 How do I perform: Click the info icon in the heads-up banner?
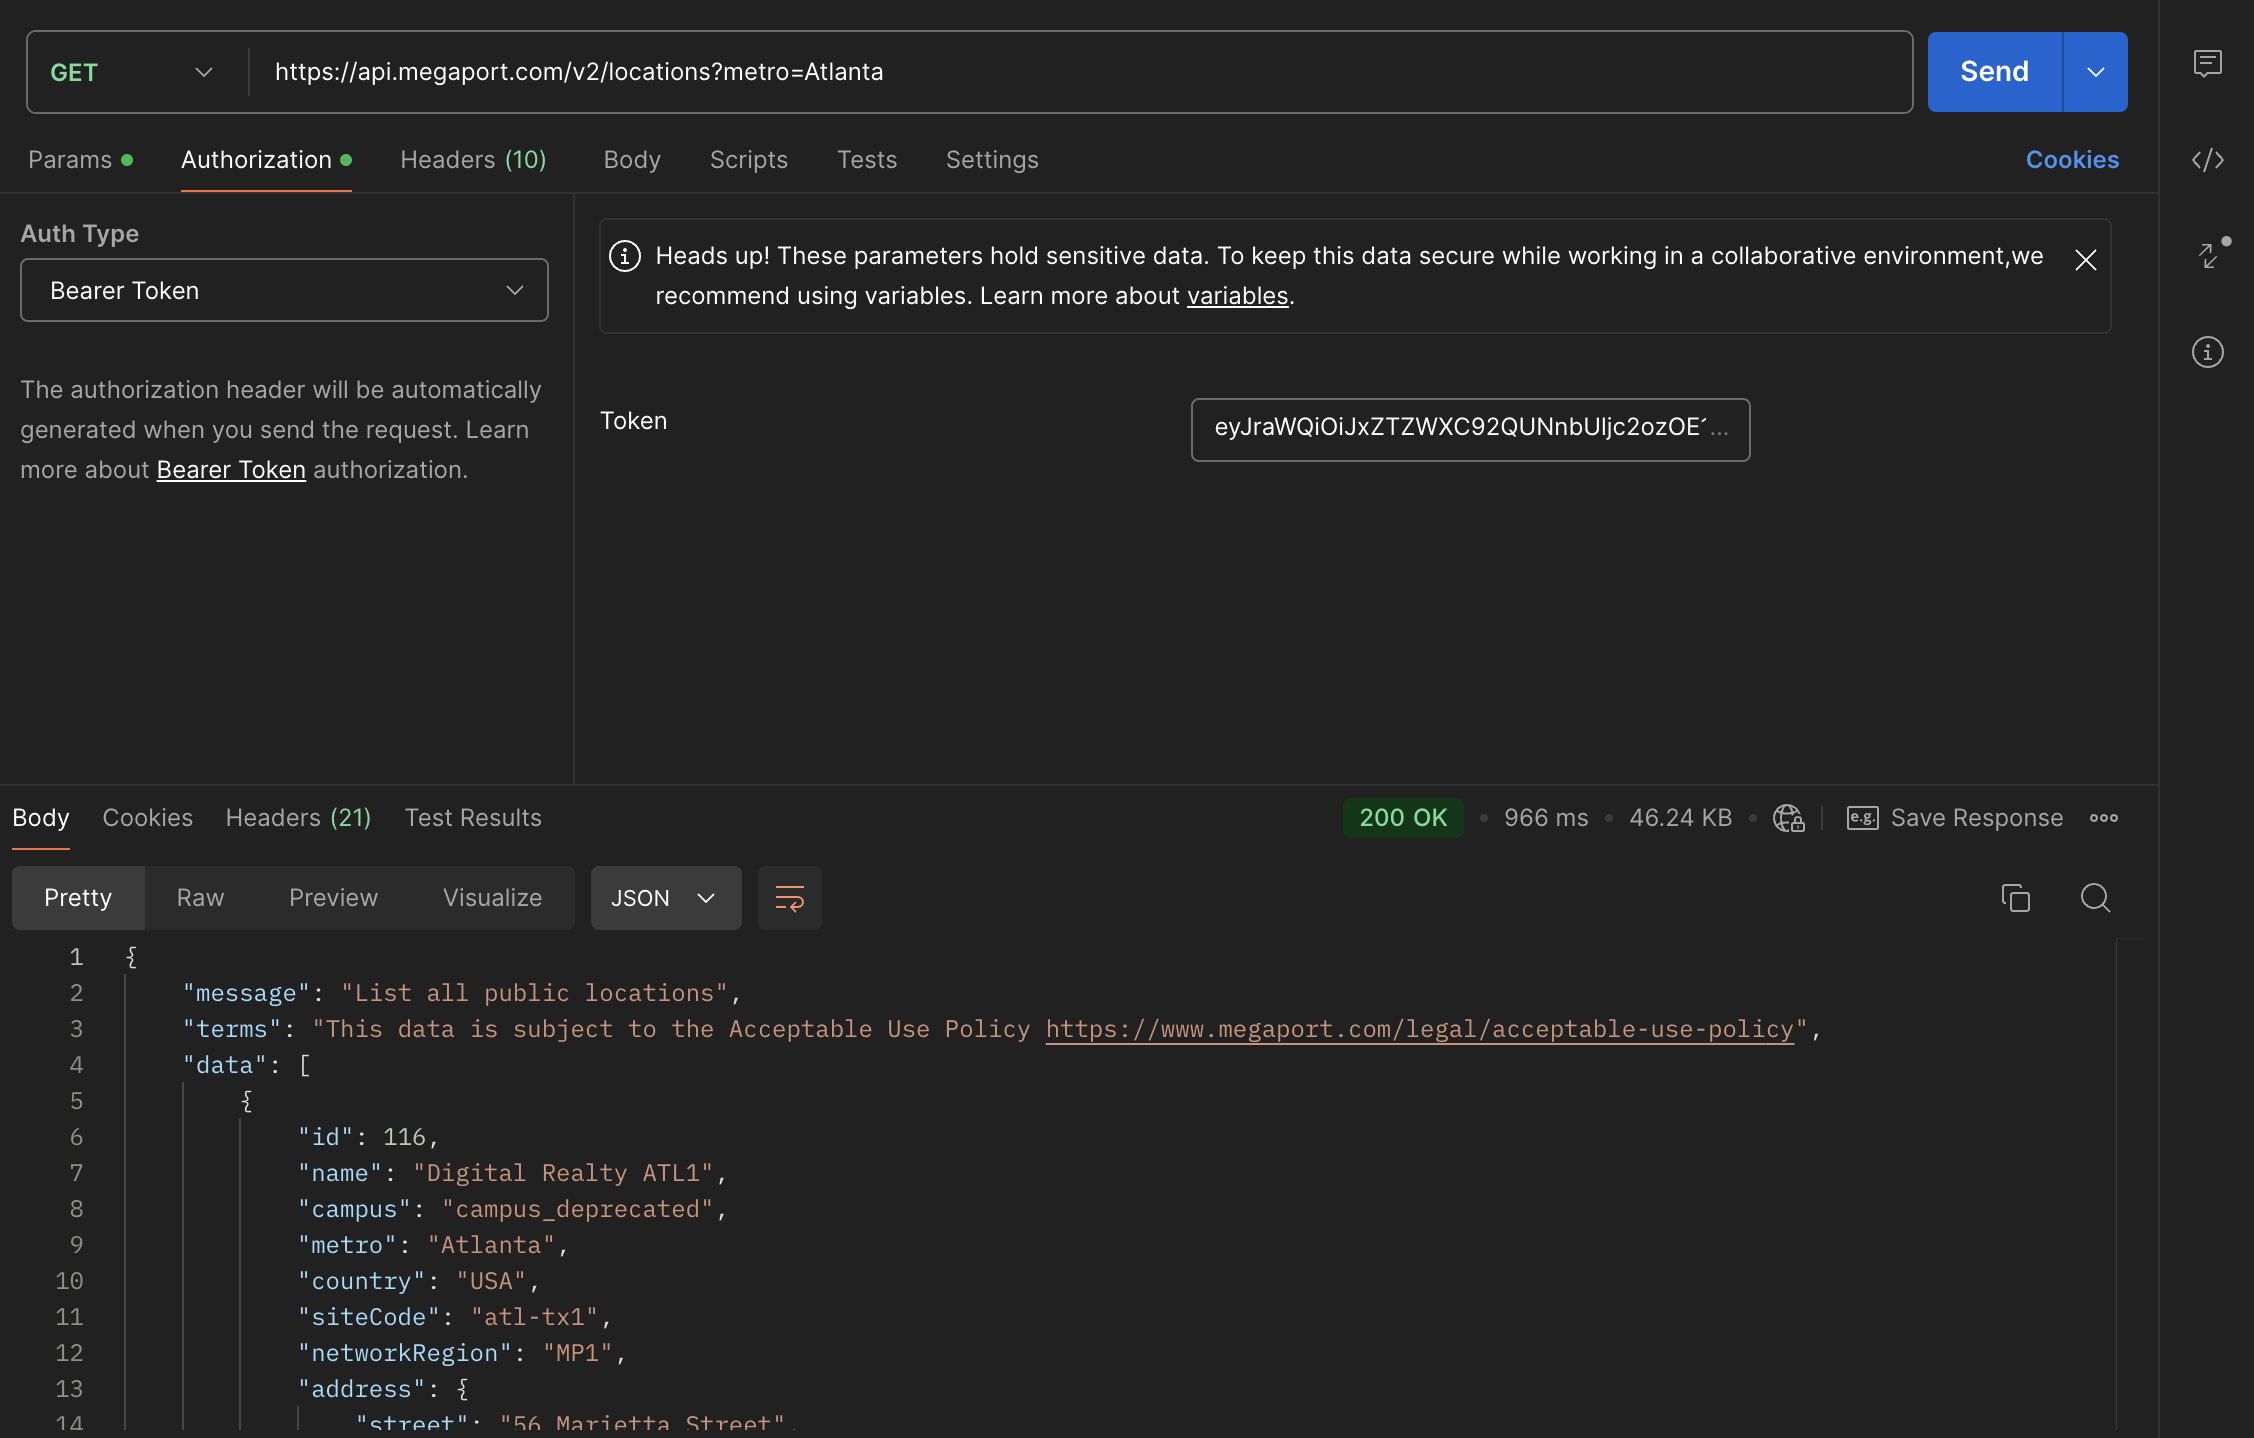click(625, 256)
